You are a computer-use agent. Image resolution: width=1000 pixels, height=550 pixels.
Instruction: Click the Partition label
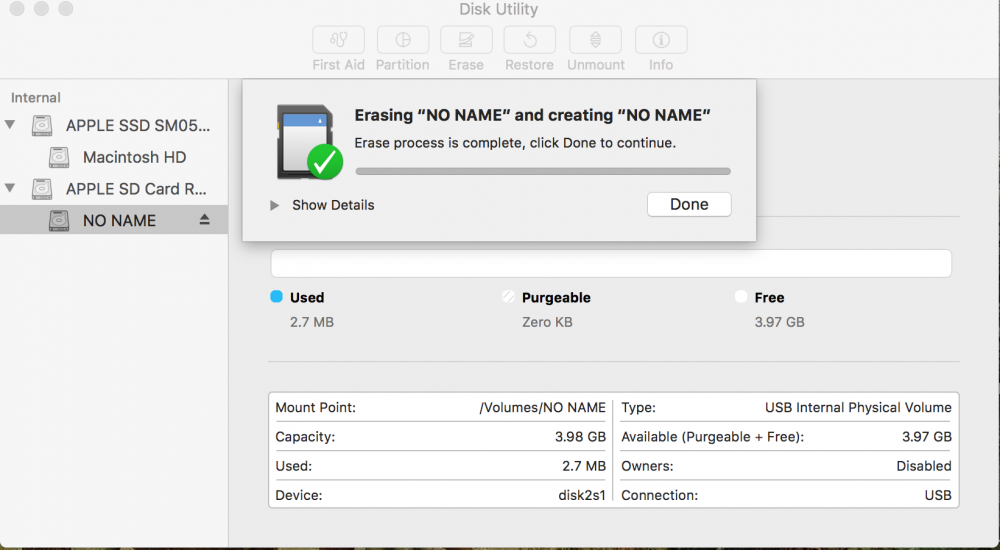click(x=402, y=65)
